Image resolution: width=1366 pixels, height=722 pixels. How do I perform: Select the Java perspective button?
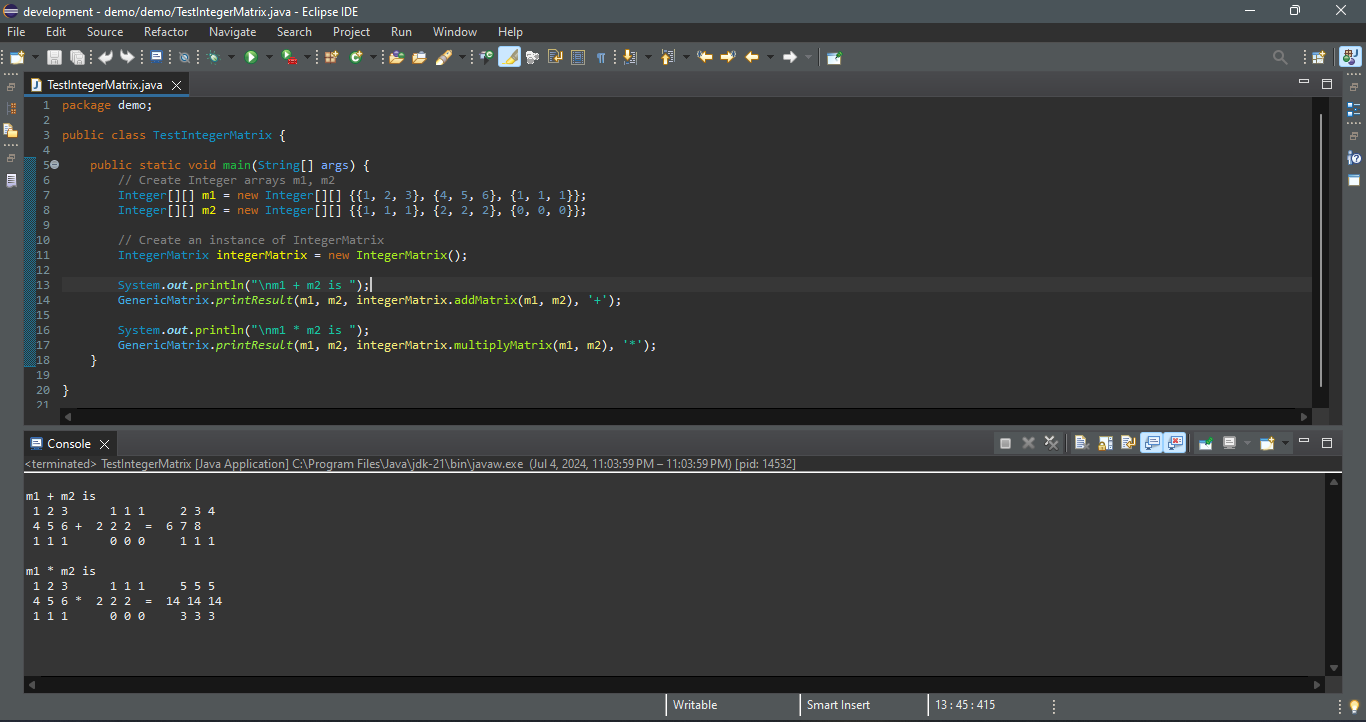(x=1350, y=57)
